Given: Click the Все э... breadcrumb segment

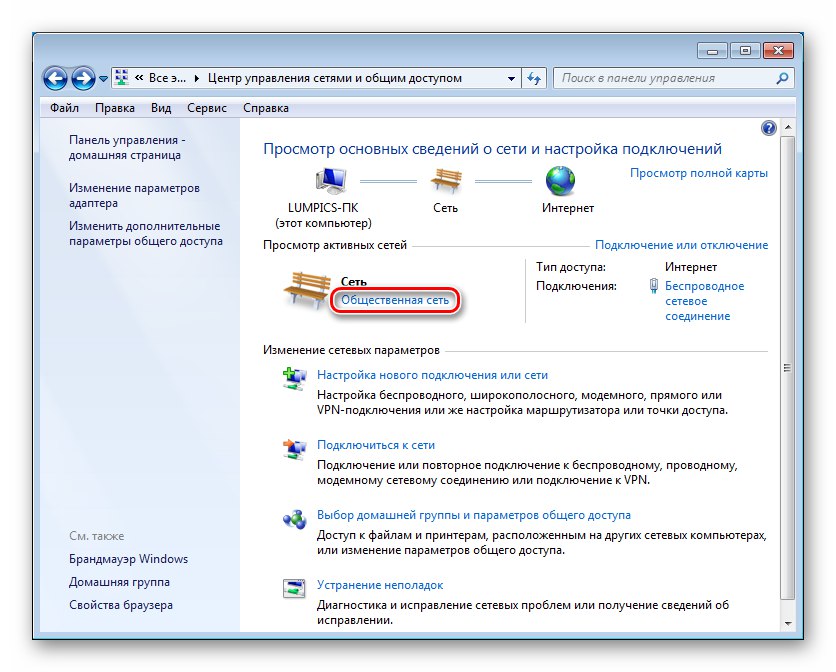Looking at the screenshot, I should (x=167, y=78).
